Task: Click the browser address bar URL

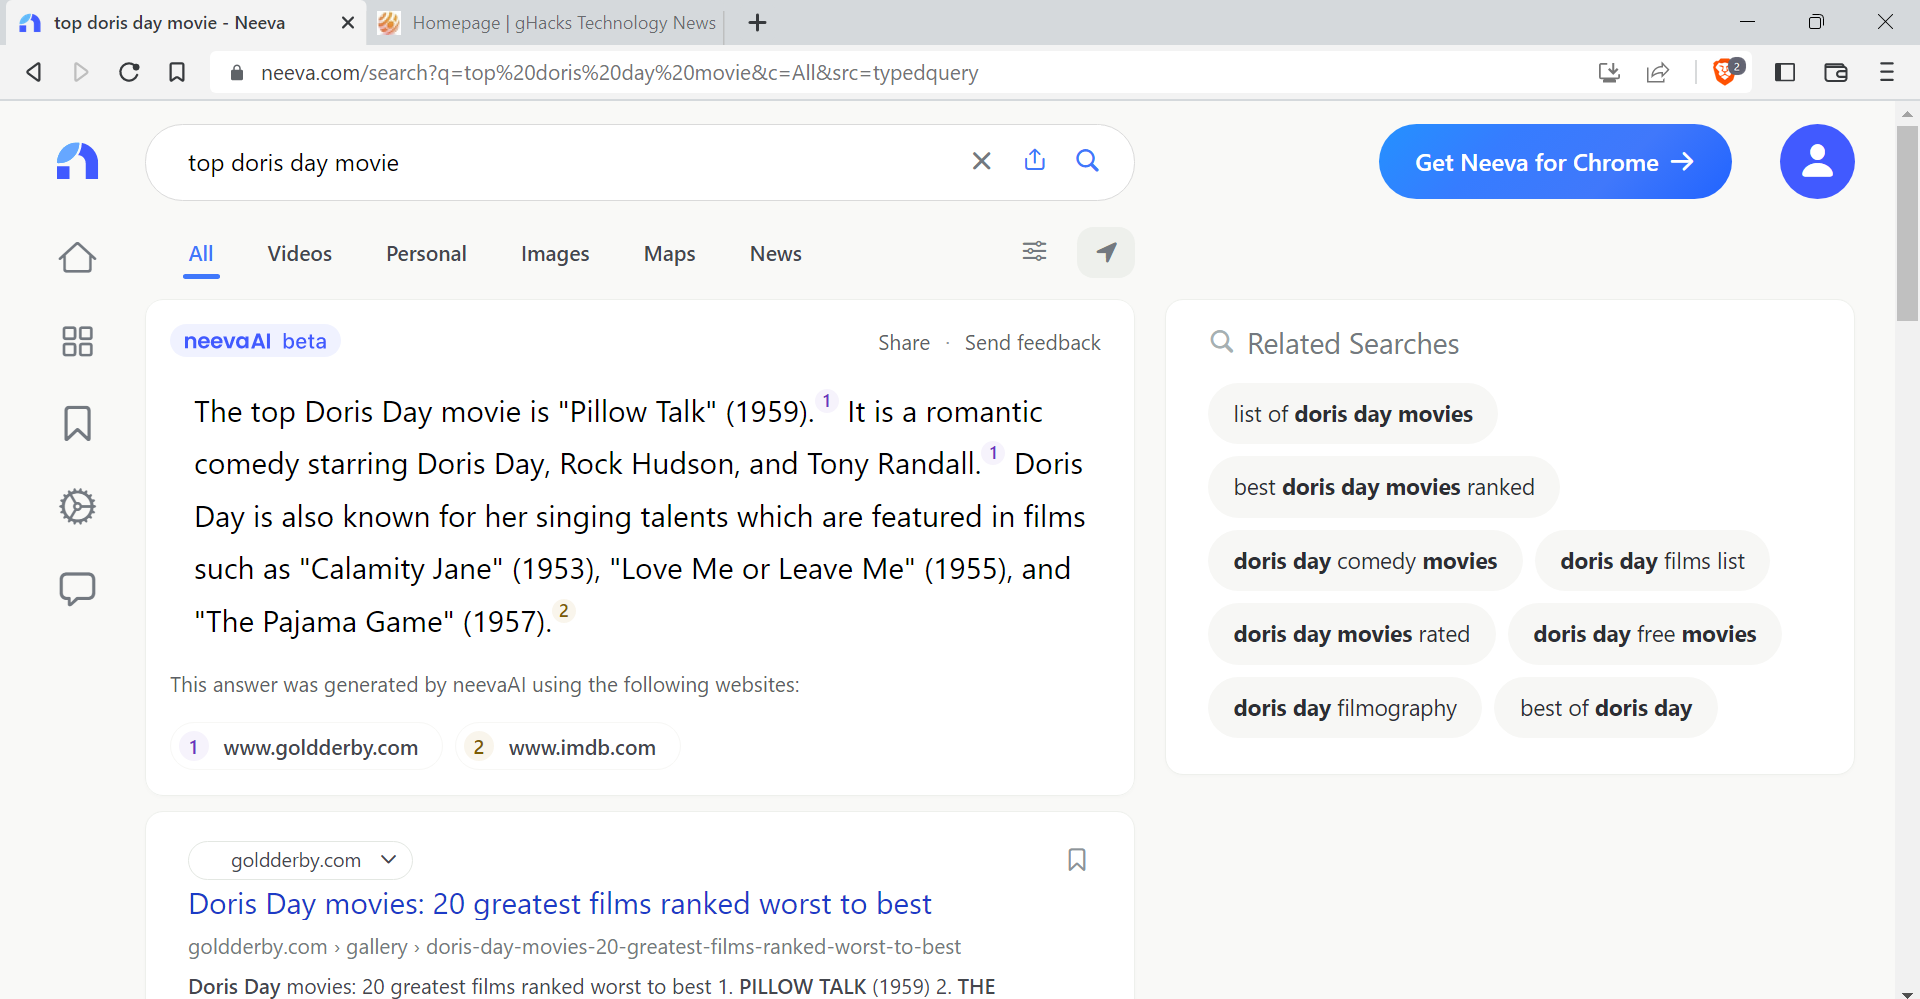Action: tap(619, 72)
